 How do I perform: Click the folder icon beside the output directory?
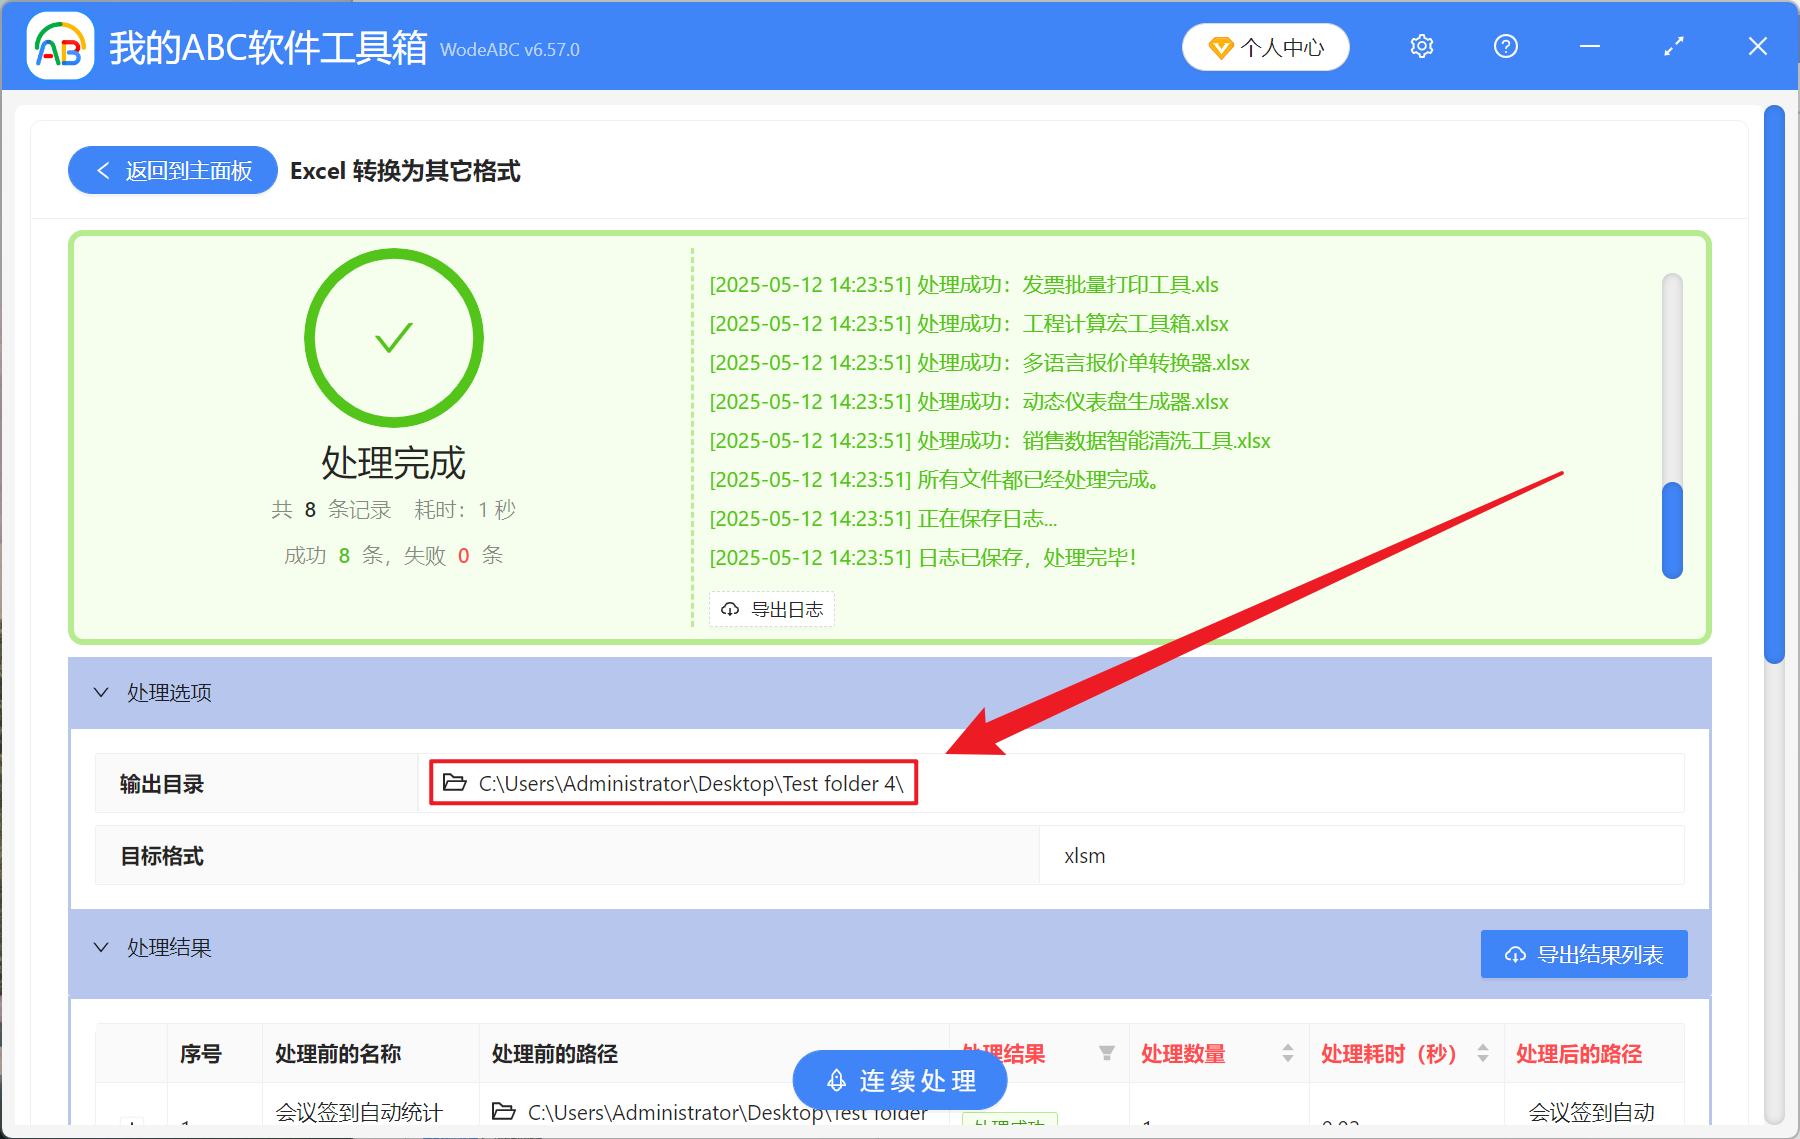point(452,783)
